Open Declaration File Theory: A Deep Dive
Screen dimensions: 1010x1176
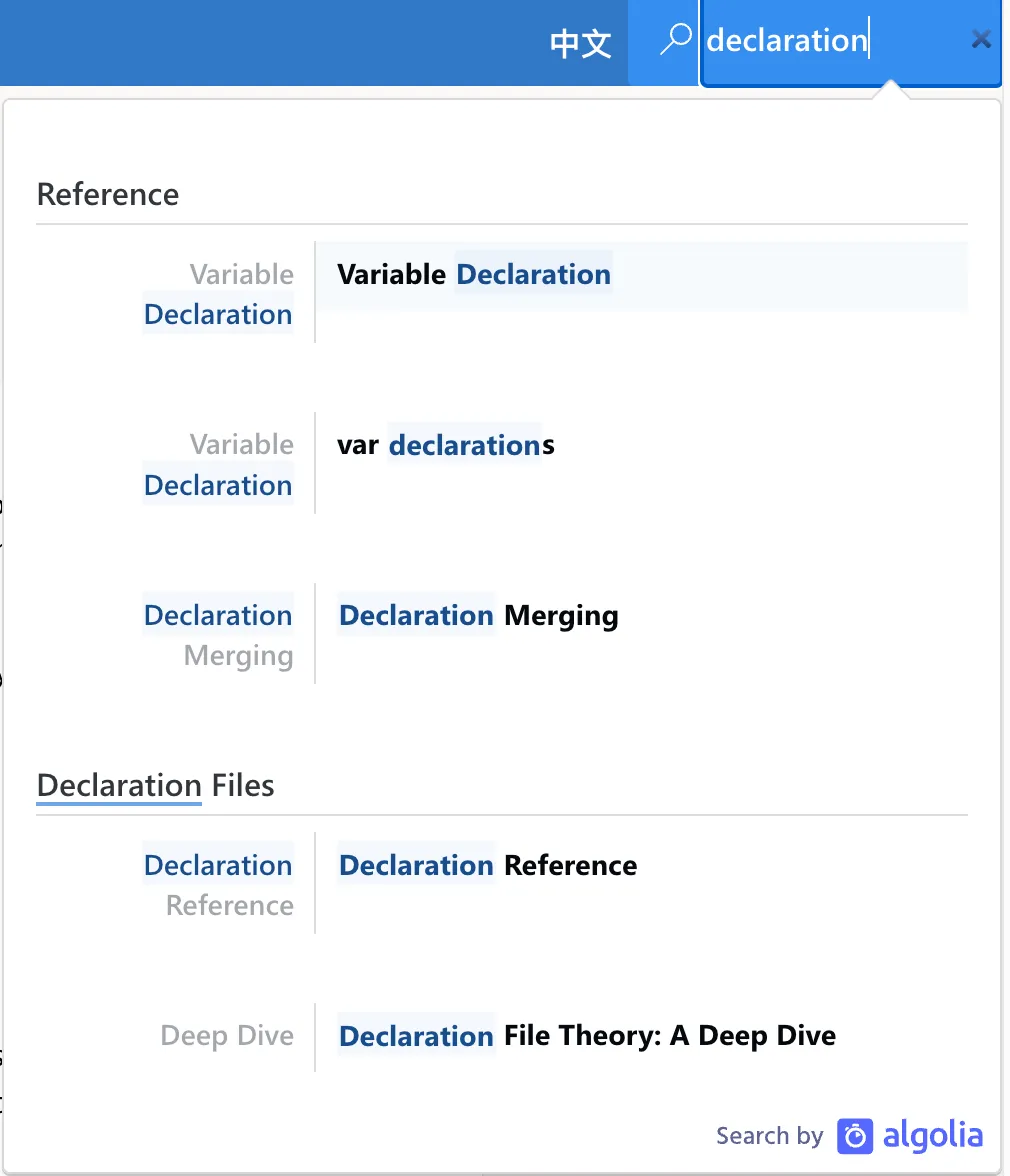pyautogui.click(x=587, y=1036)
